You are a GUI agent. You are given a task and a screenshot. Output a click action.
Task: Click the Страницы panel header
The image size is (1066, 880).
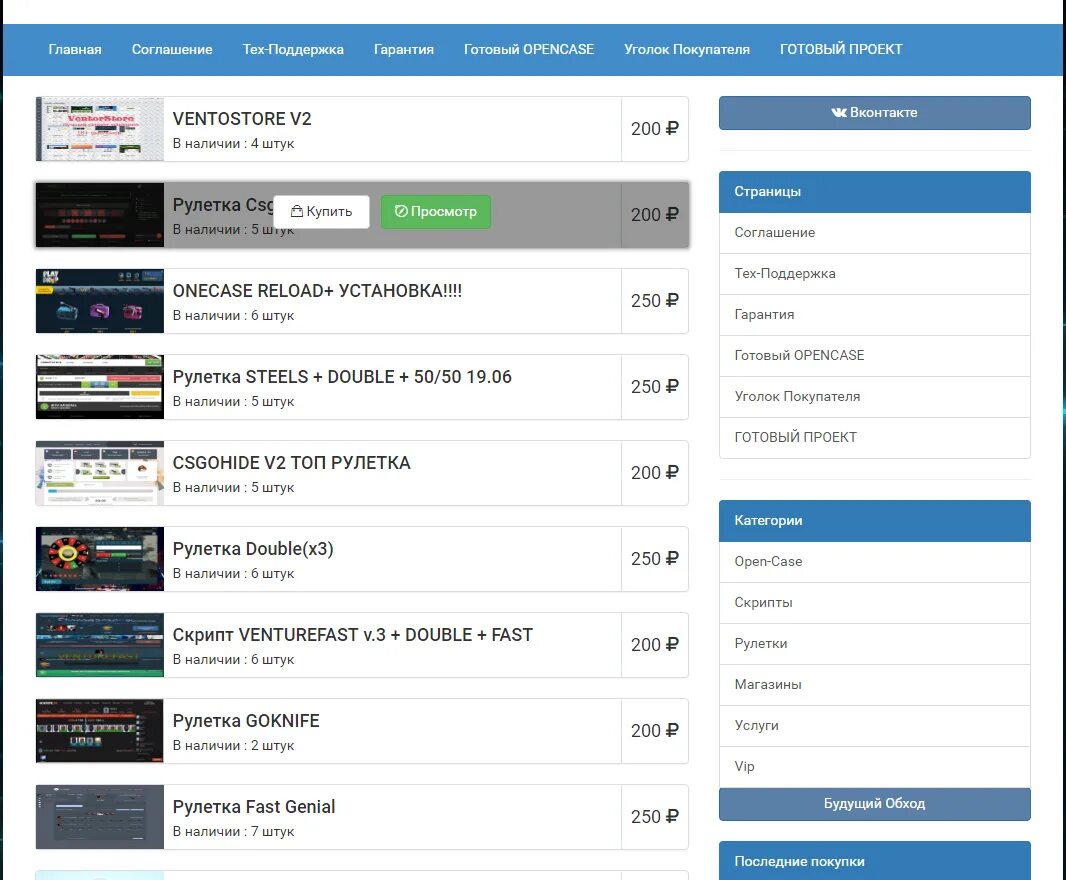(874, 192)
